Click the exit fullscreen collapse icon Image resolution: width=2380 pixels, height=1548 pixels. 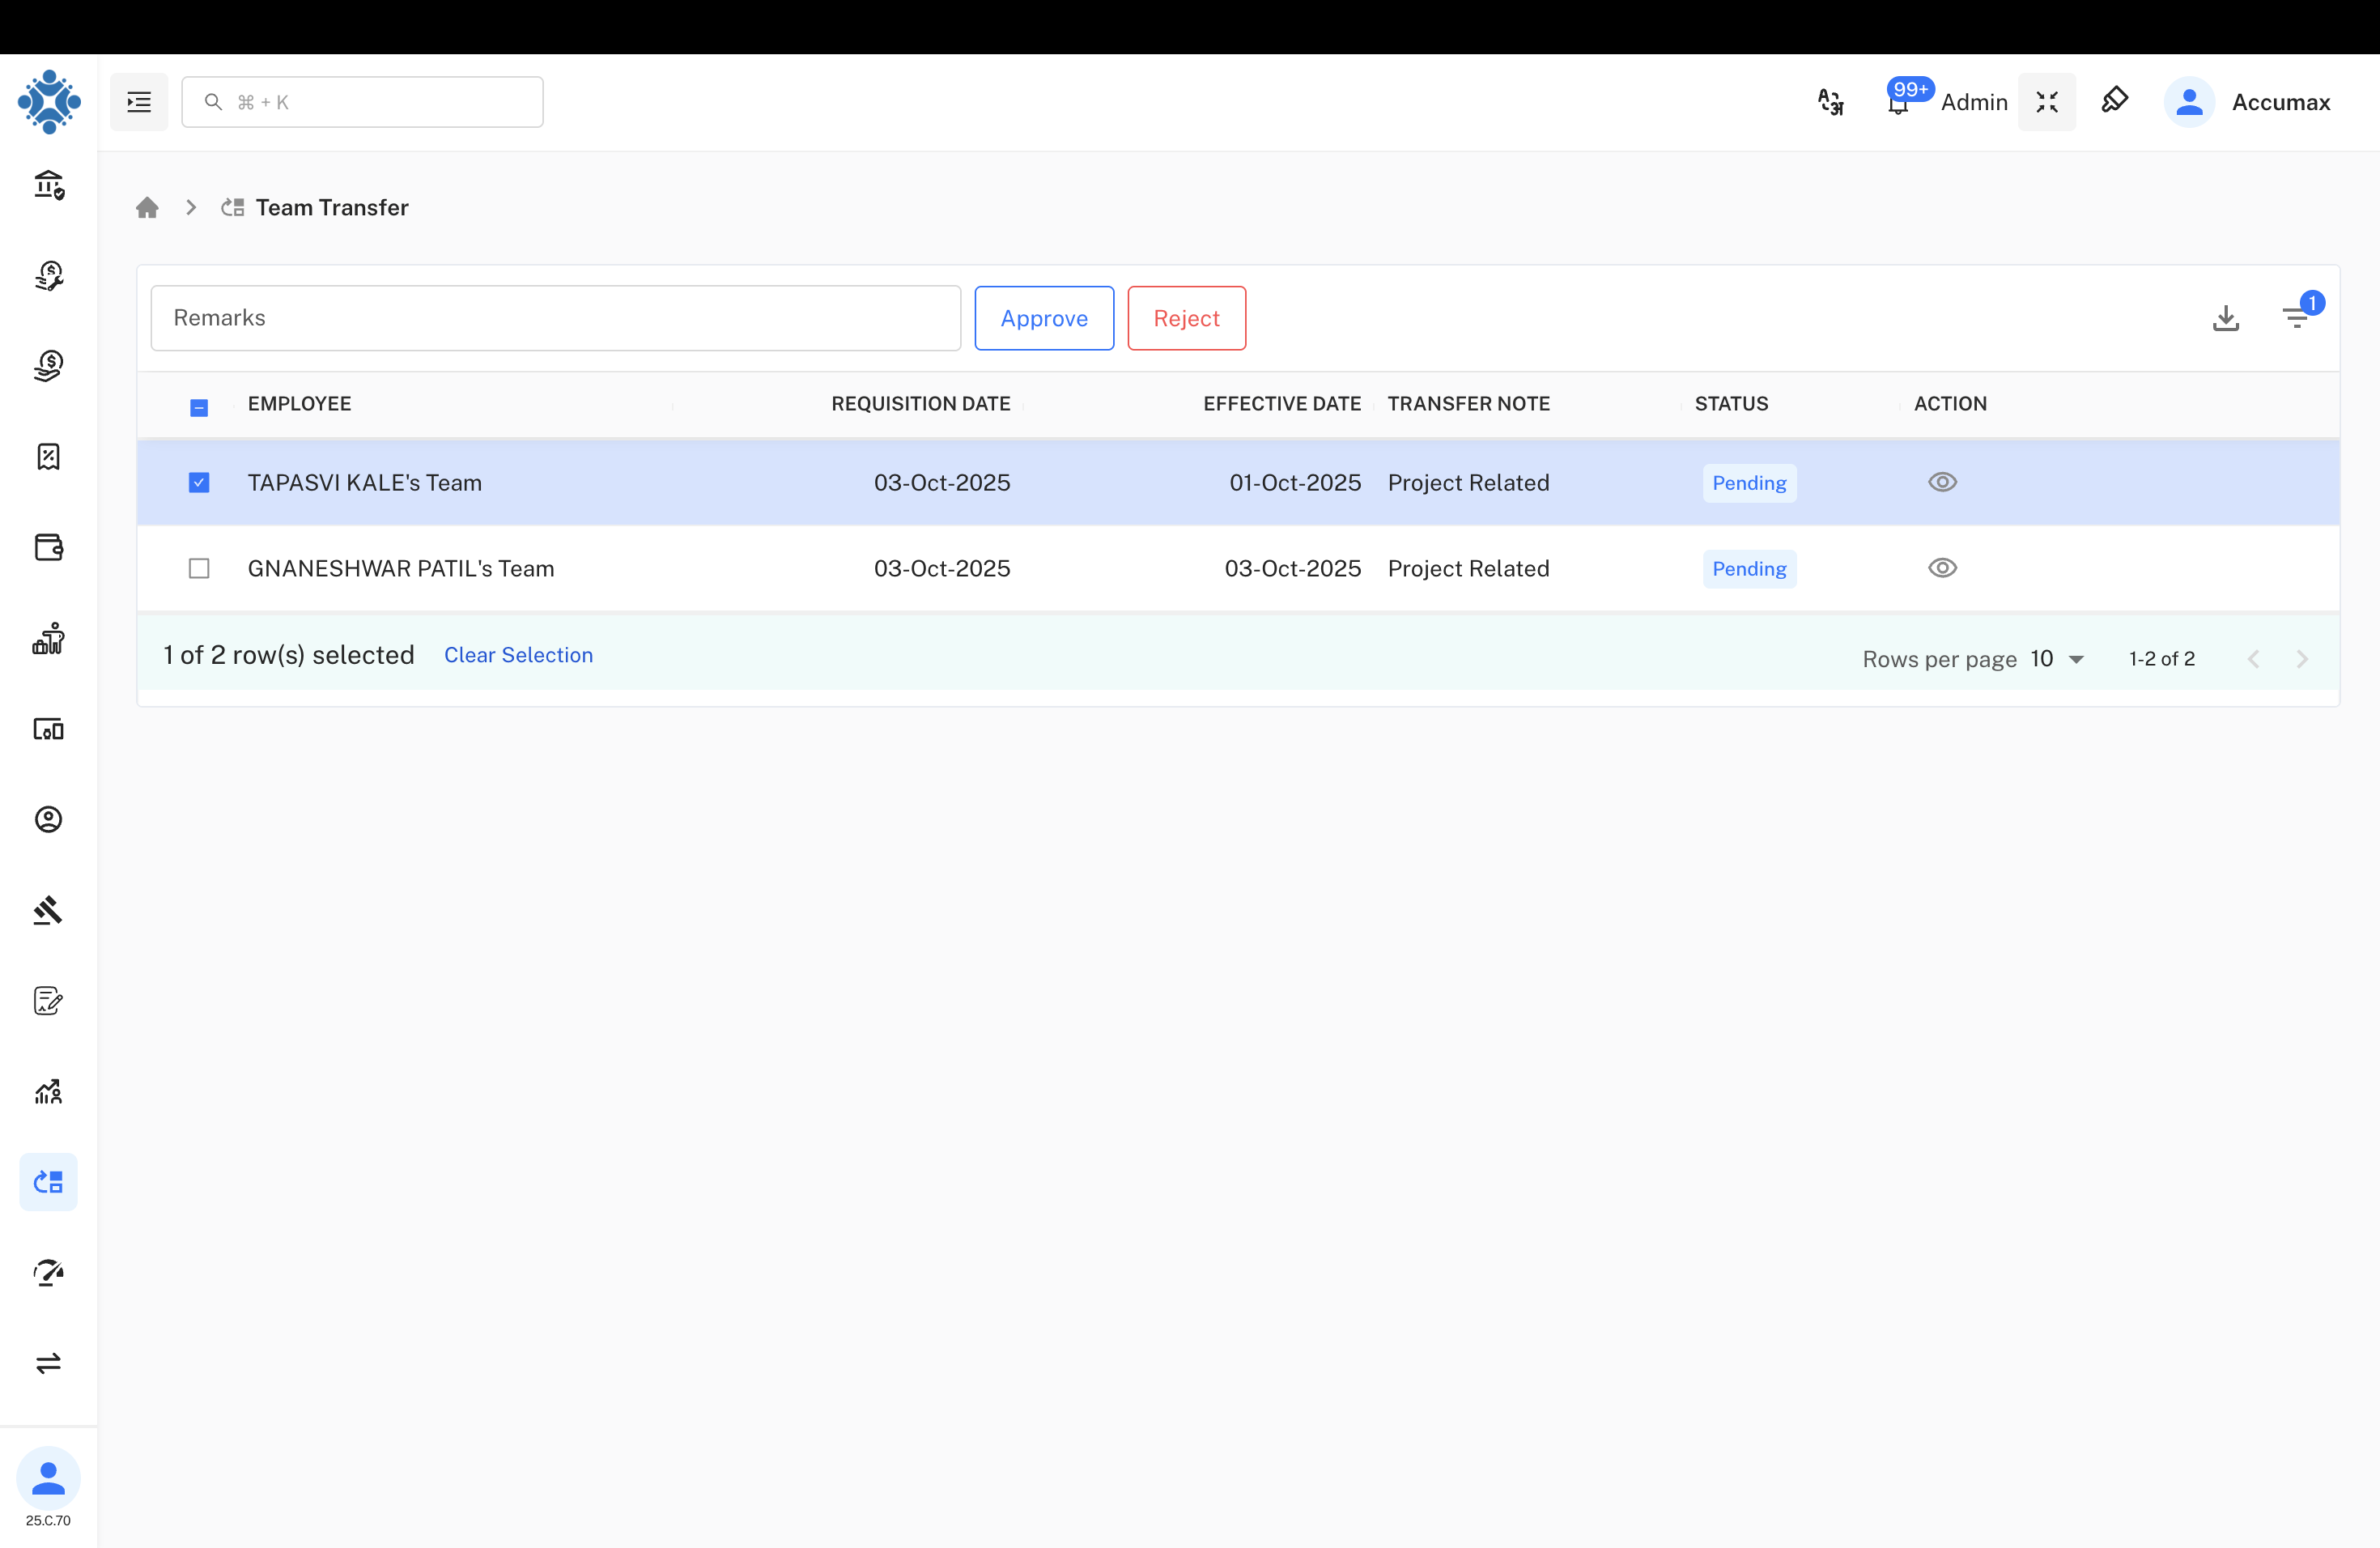coord(2046,102)
